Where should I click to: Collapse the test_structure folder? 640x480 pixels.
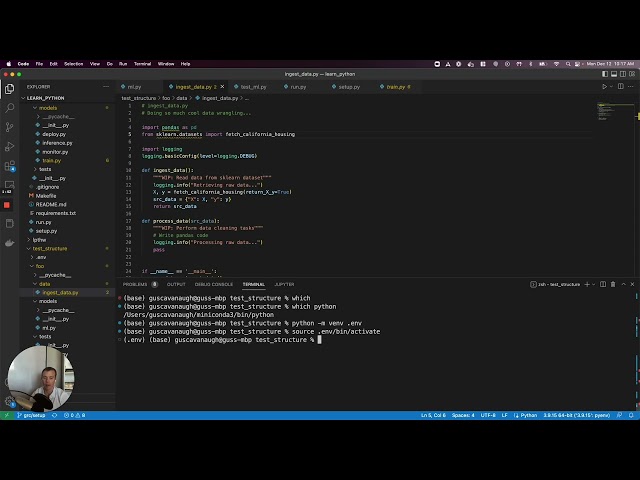pos(49,249)
